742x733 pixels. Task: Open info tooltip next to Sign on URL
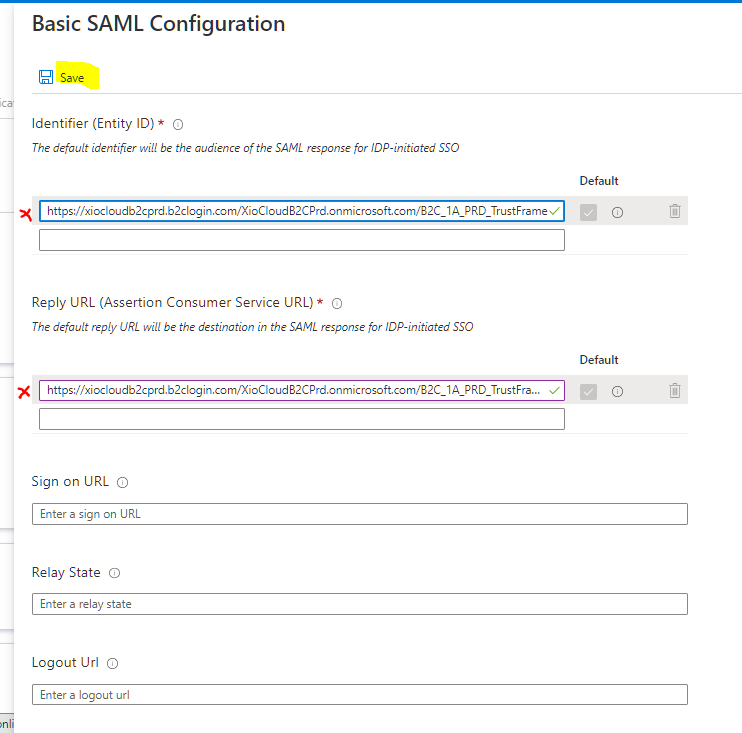pos(123,482)
